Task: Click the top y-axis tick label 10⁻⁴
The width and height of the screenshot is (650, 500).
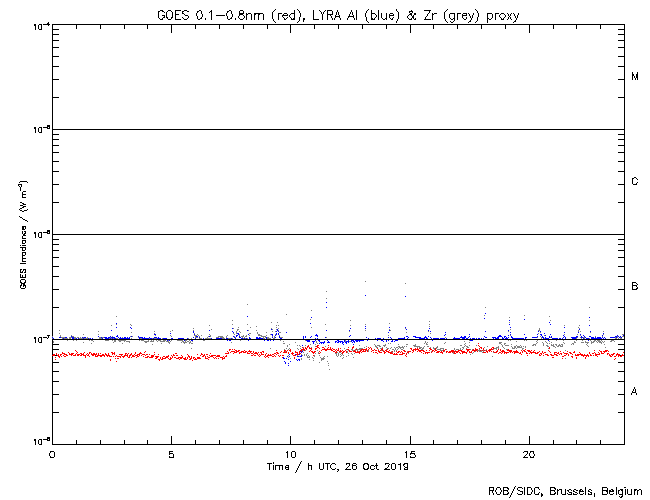Action: point(40,24)
